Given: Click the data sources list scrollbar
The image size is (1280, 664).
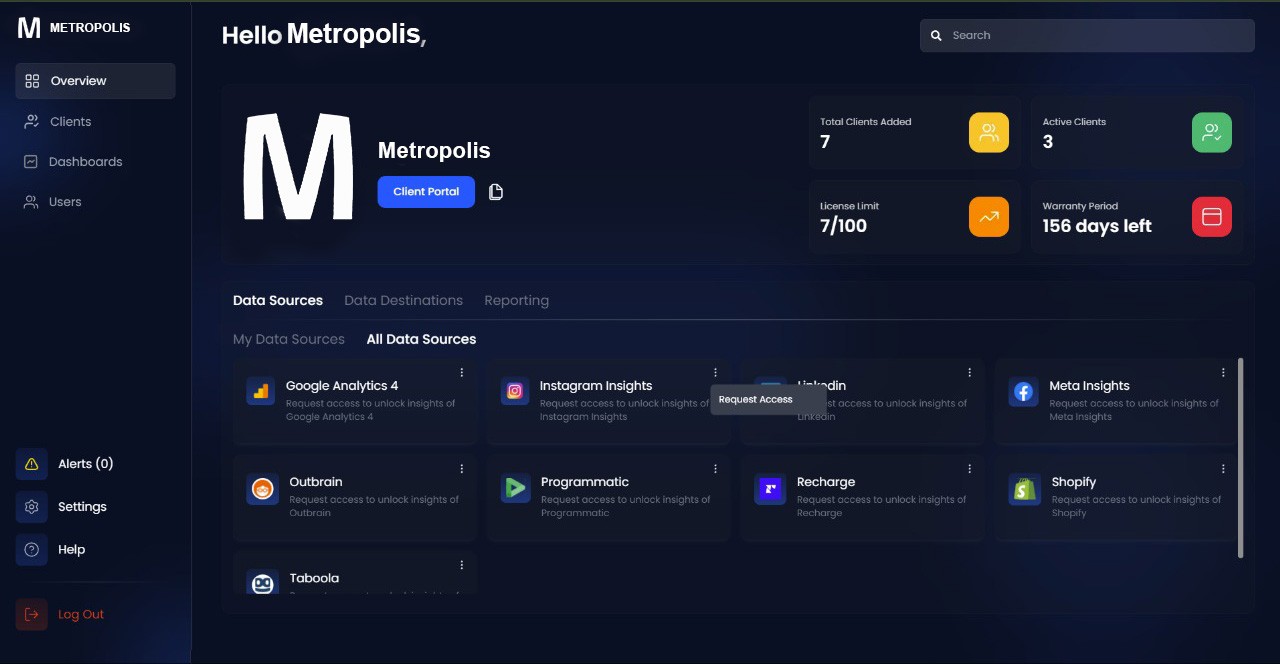Looking at the screenshot, I should pyautogui.click(x=1241, y=458).
